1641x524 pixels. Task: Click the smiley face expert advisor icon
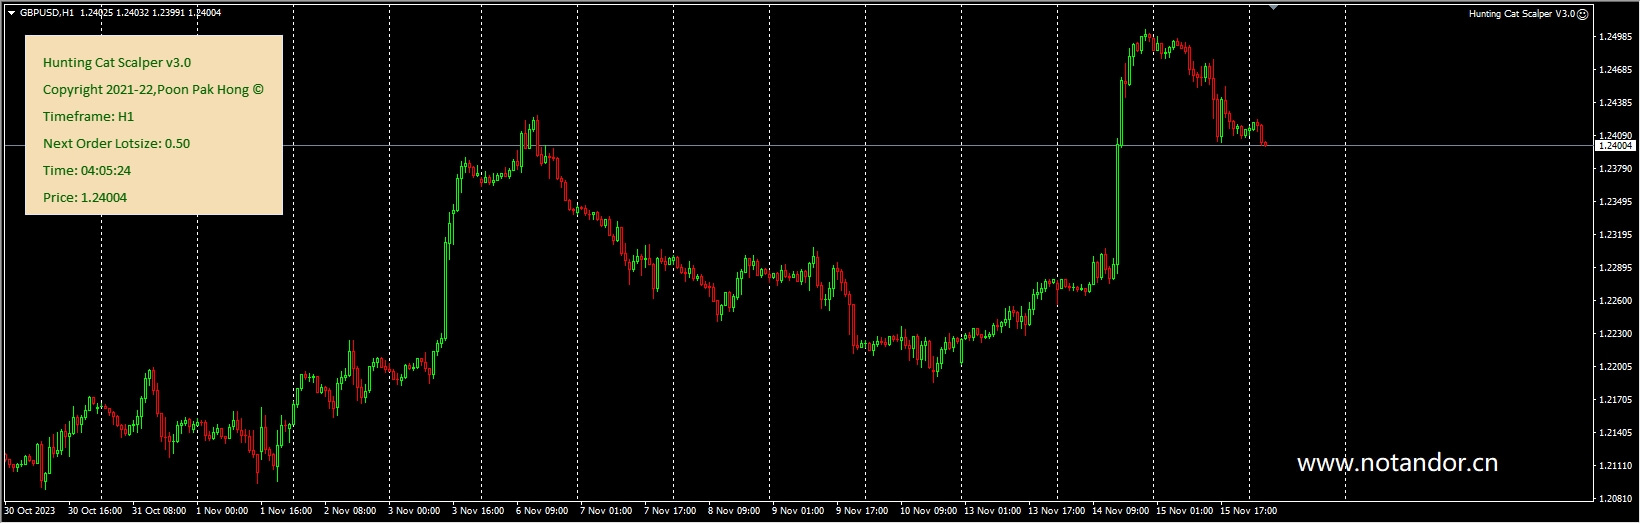[x=1583, y=14]
